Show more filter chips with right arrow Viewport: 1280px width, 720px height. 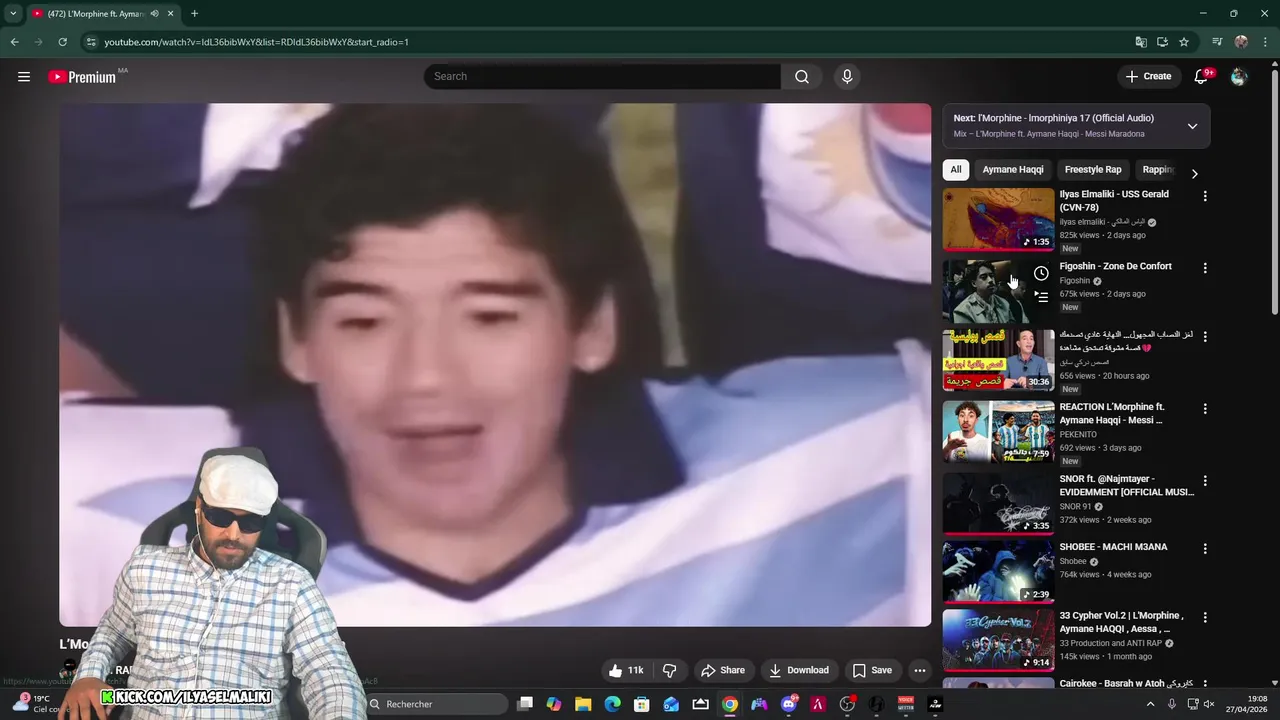[x=1194, y=173]
